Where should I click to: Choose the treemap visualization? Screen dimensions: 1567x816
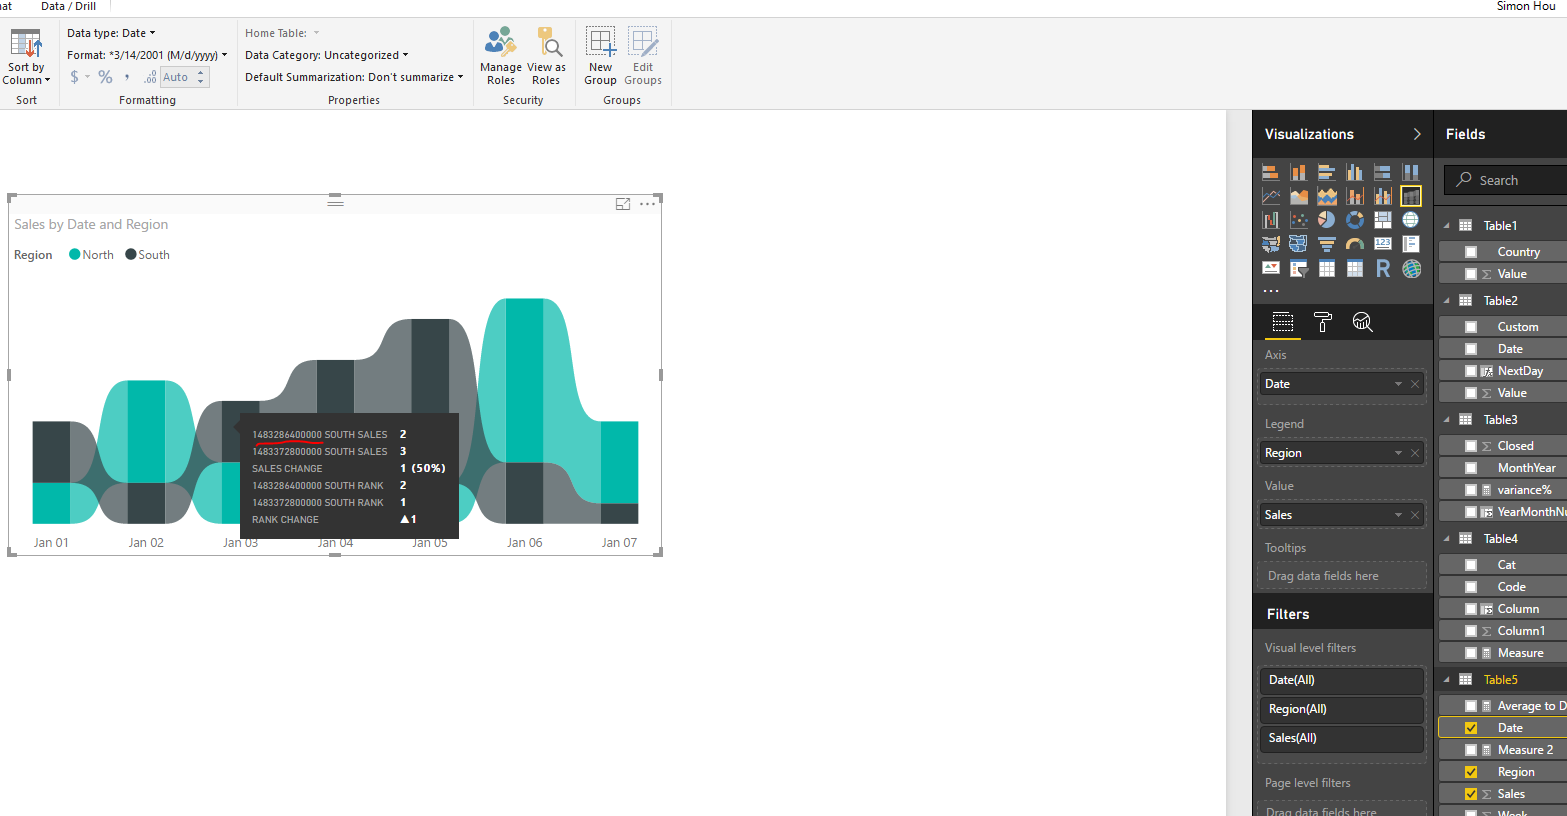[x=1383, y=220]
